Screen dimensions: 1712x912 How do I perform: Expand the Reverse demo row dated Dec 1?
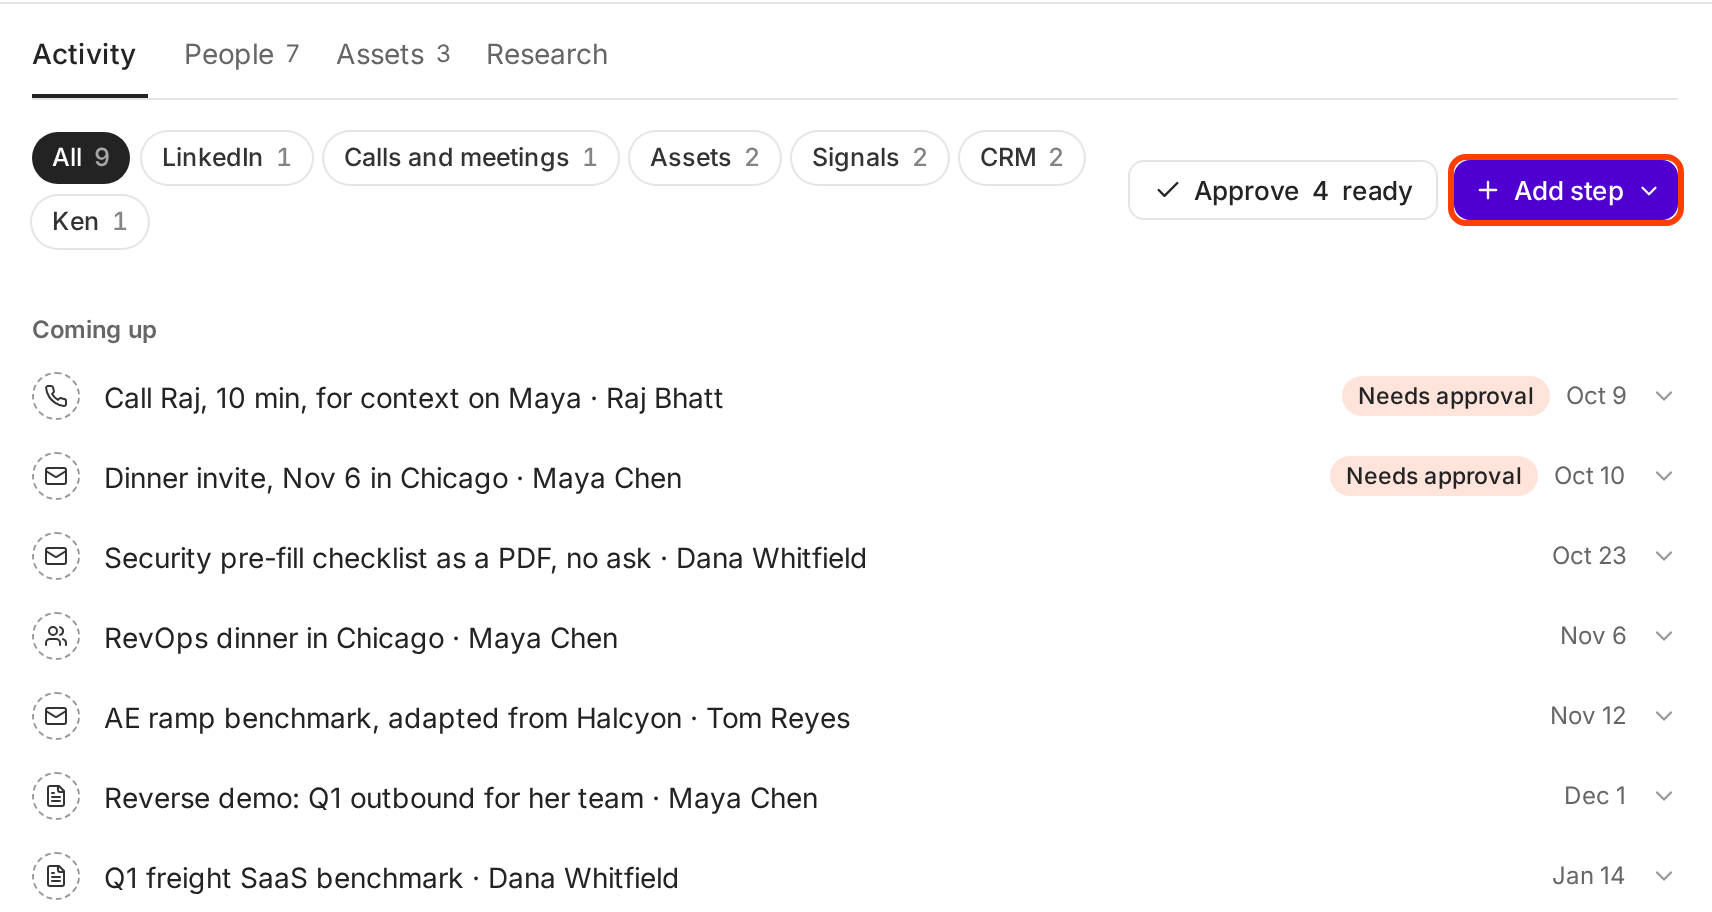click(1664, 797)
